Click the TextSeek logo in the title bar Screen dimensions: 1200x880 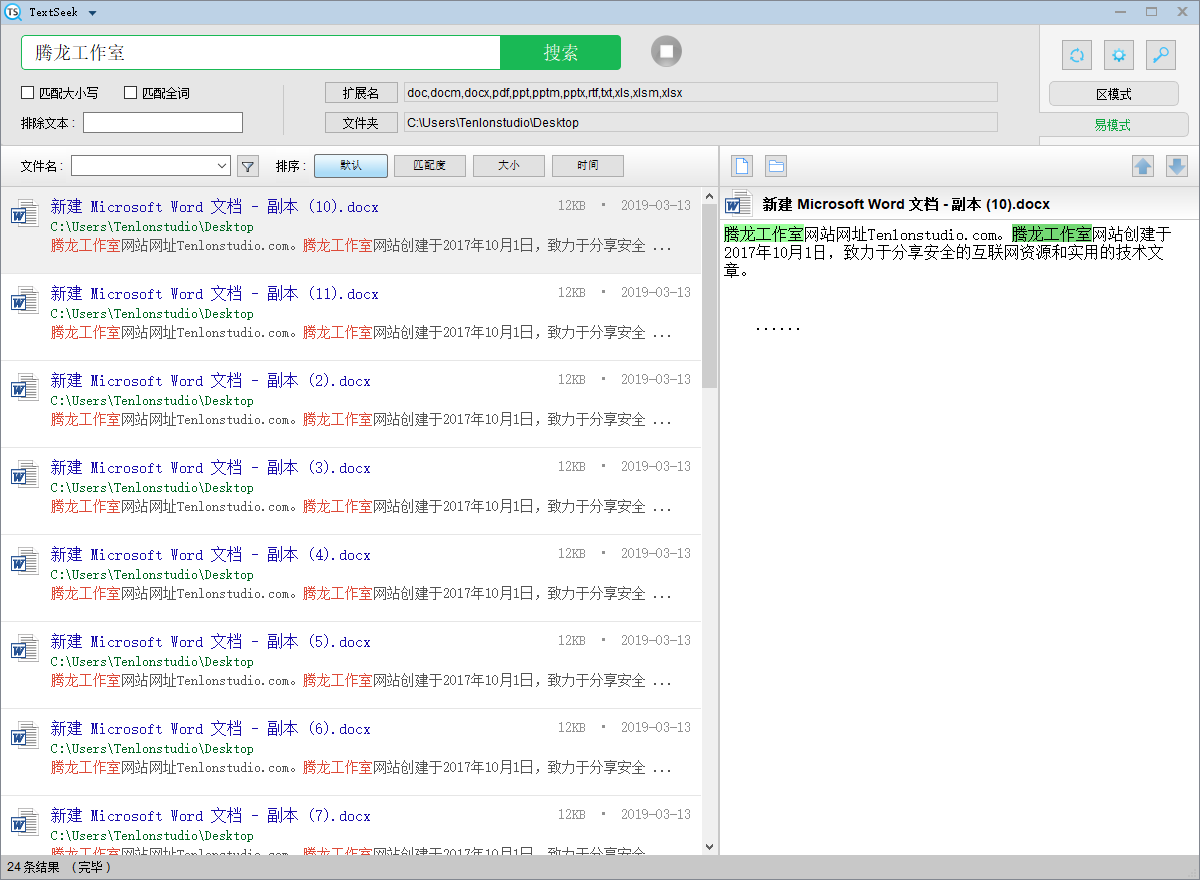point(13,12)
